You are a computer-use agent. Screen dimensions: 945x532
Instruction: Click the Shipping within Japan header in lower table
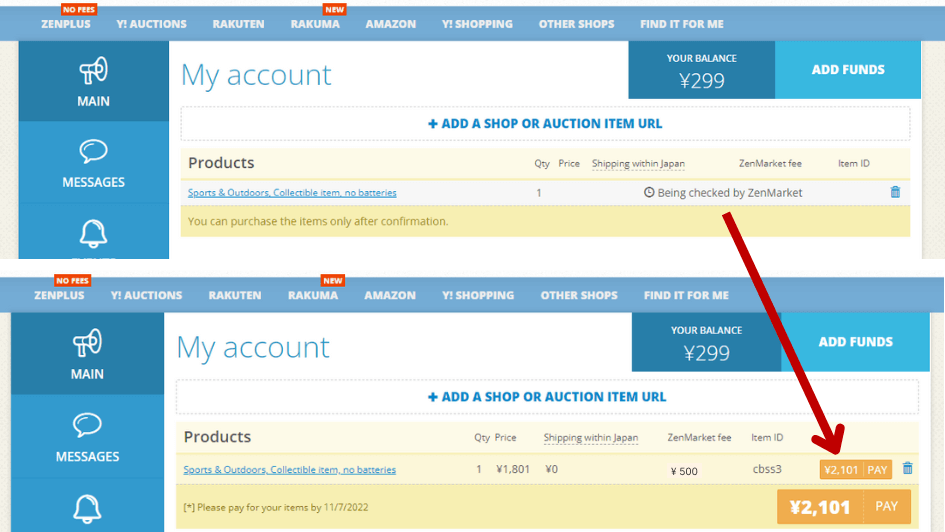click(x=591, y=437)
